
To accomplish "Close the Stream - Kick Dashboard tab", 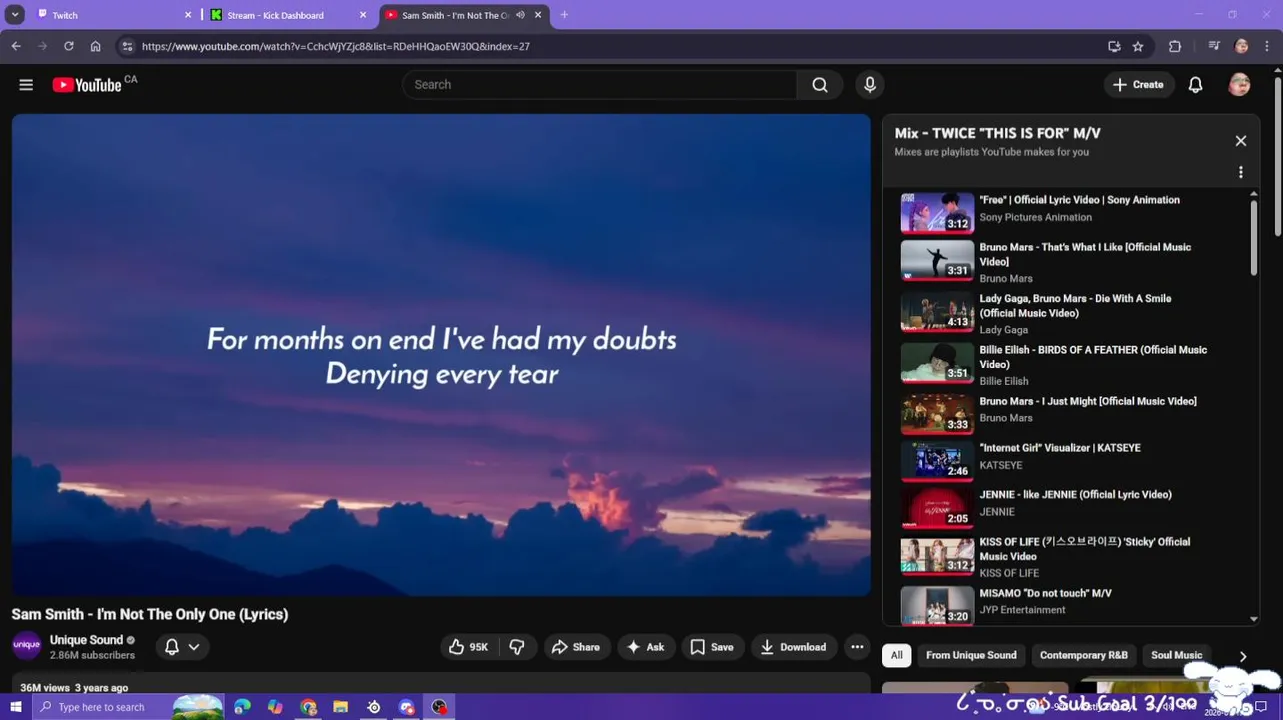I will coord(363,15).
